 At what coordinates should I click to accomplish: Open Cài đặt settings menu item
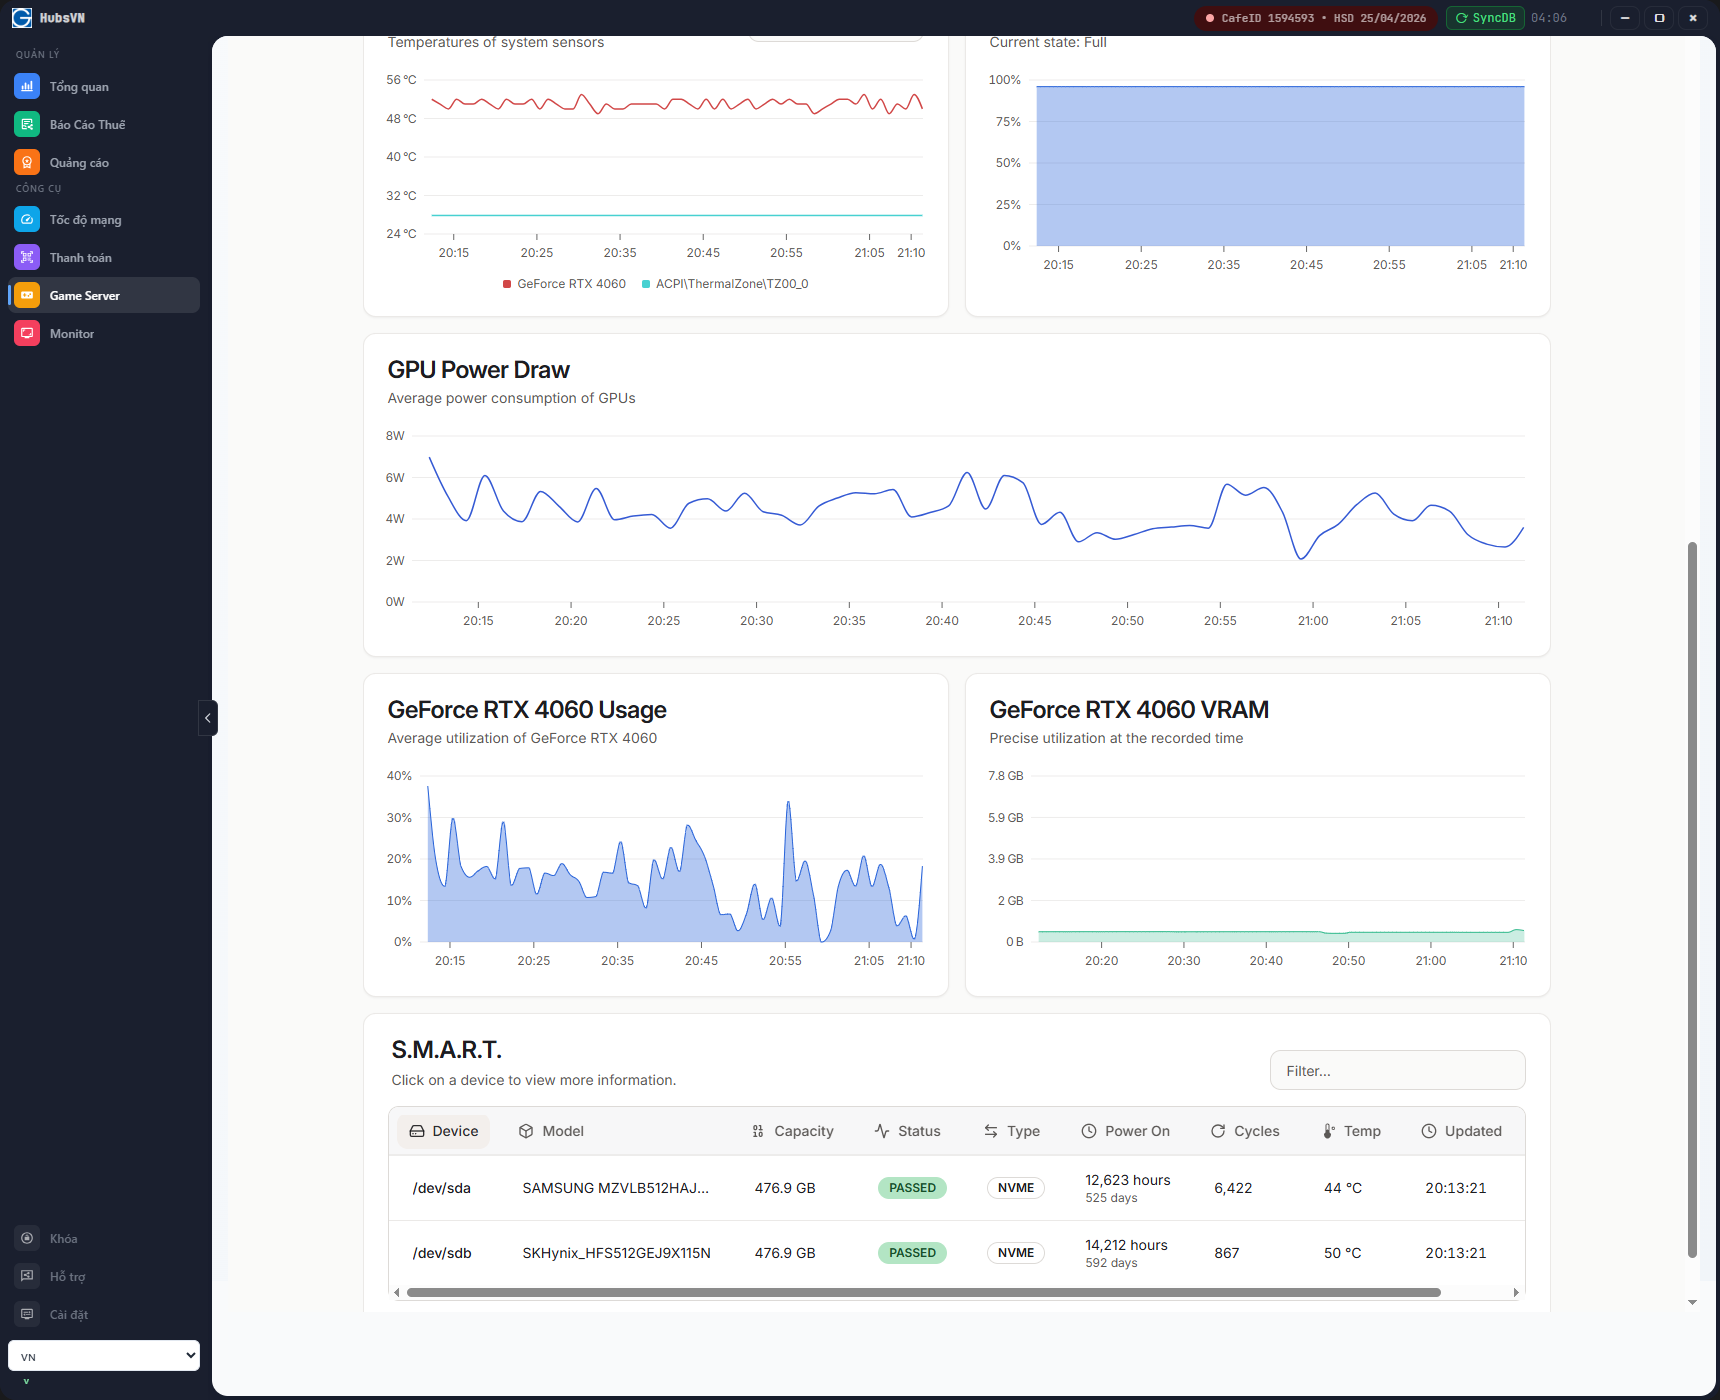68,1315
